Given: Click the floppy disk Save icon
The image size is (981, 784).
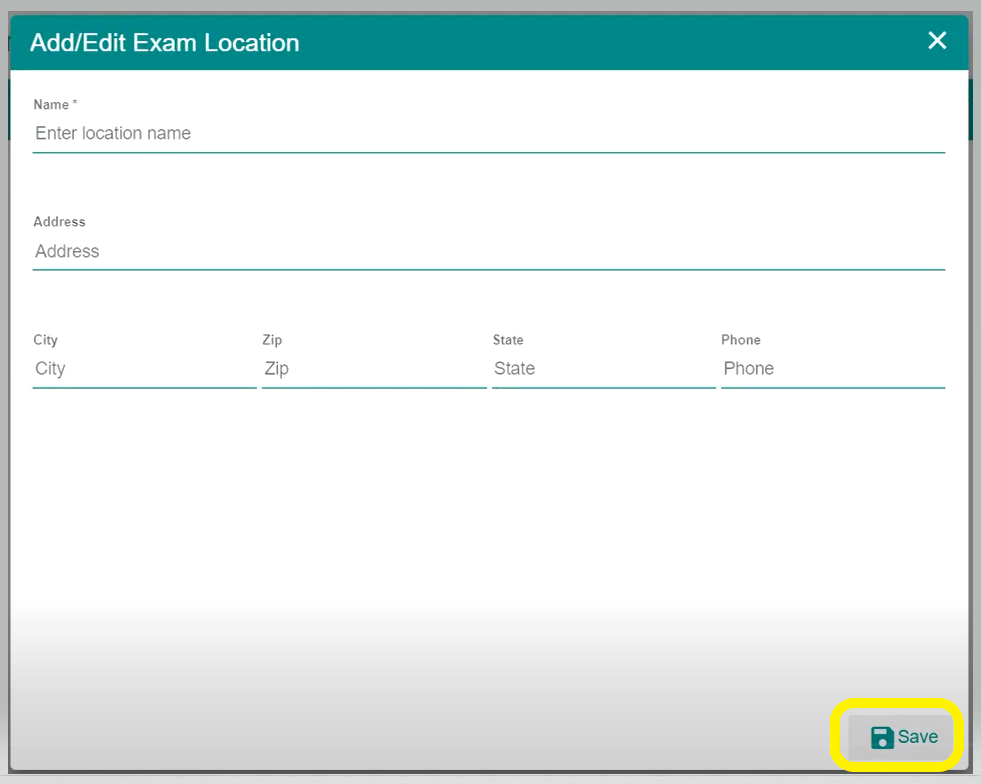Looking at the screenshot, I should [x=882, y=738].
